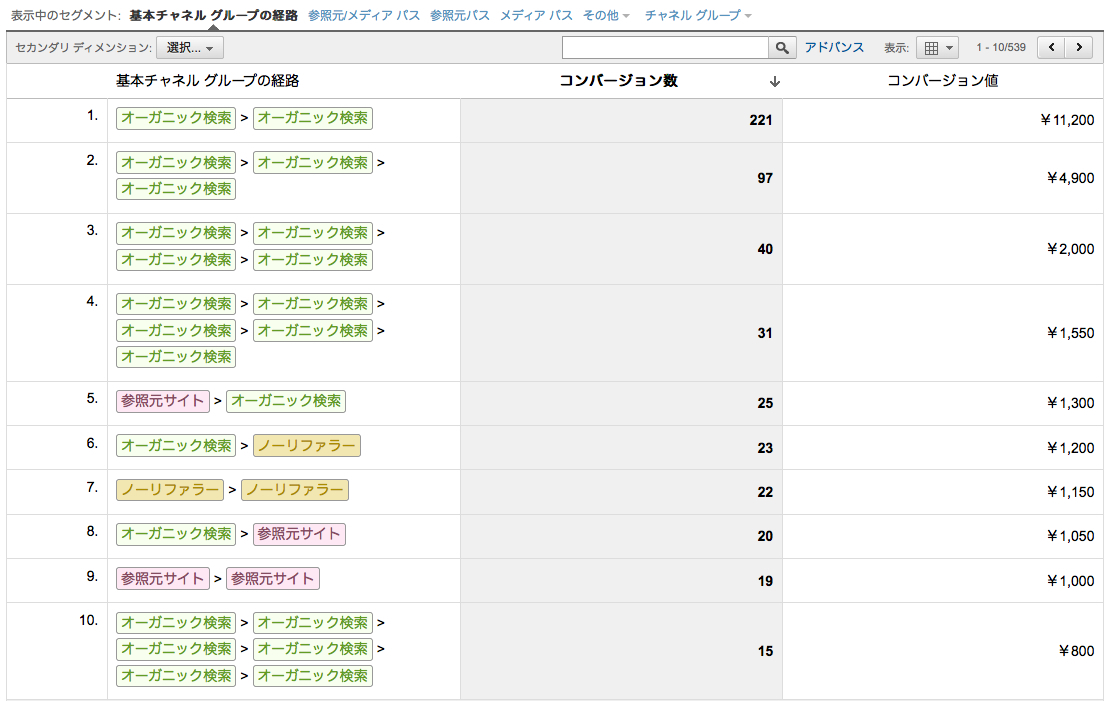Click conversion count 20
This screenshot has width=1111, height=701.
point(765,536)
